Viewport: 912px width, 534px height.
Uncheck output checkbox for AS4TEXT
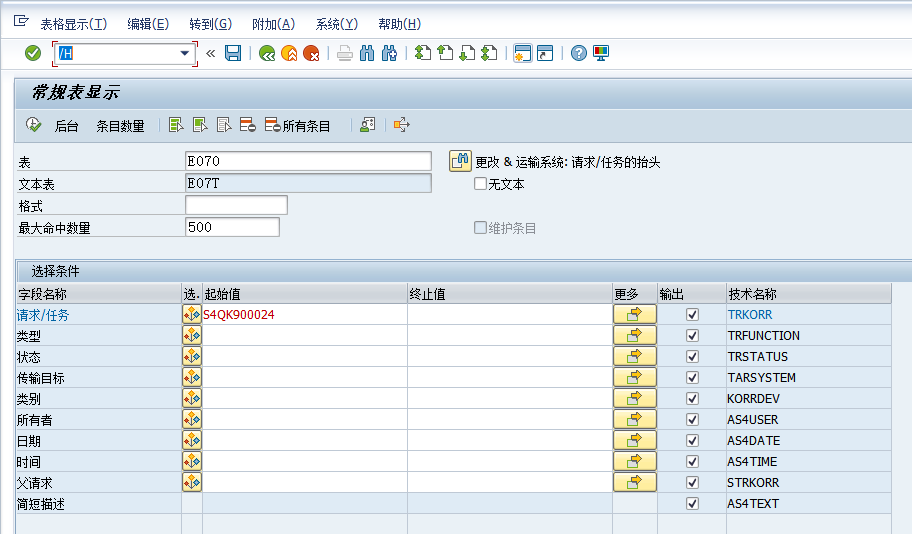[692, 503]
